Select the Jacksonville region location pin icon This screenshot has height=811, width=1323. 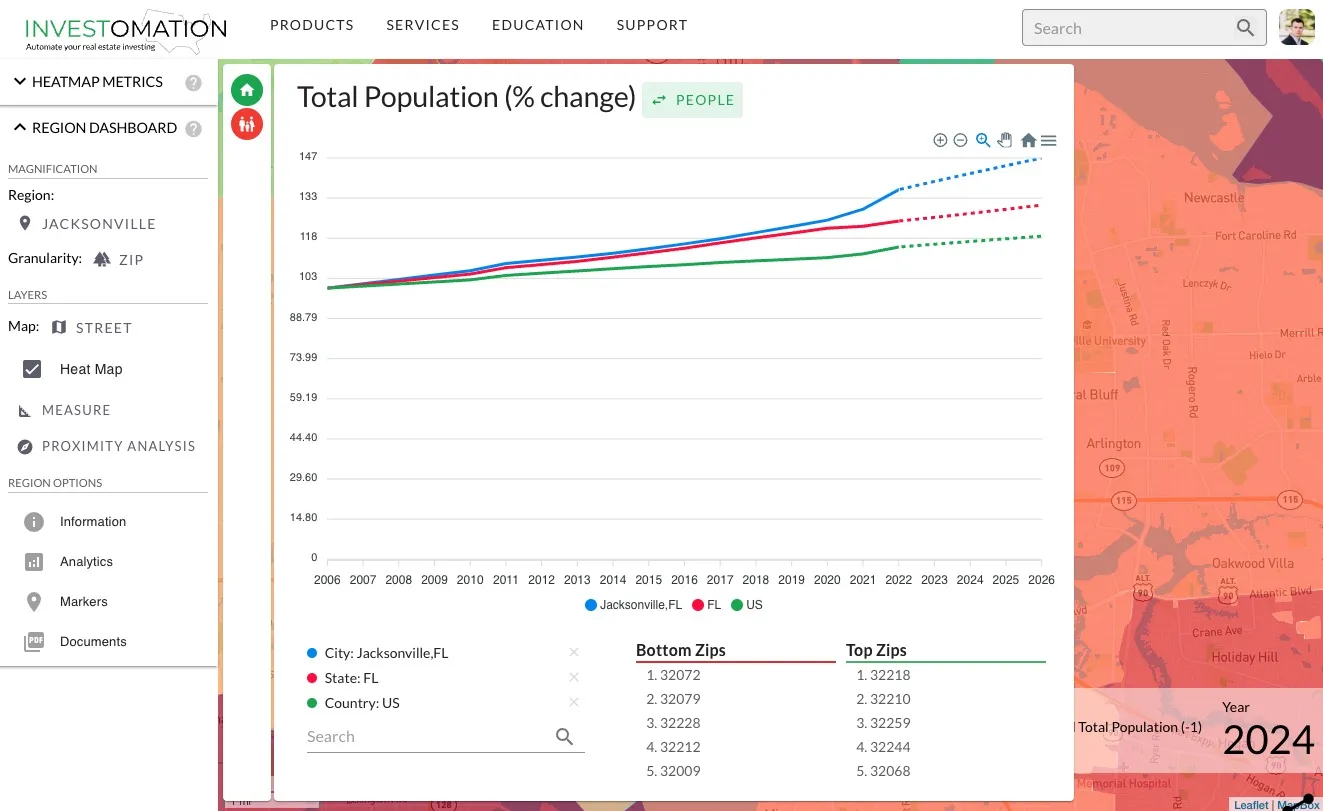[26, 223]
